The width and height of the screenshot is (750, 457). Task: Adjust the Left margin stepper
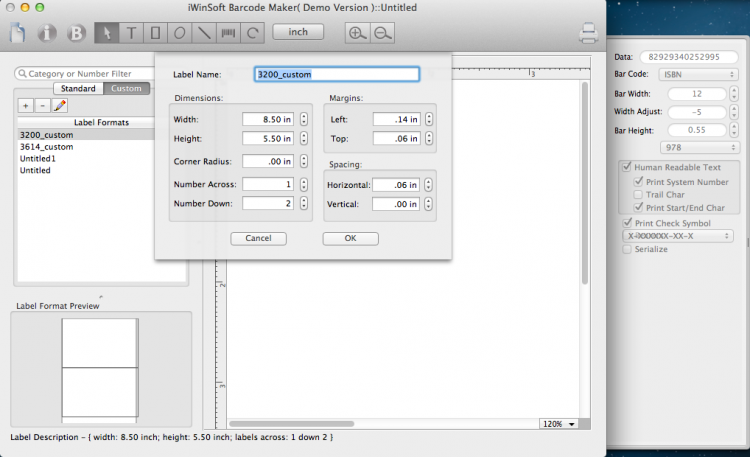point(429,119)
